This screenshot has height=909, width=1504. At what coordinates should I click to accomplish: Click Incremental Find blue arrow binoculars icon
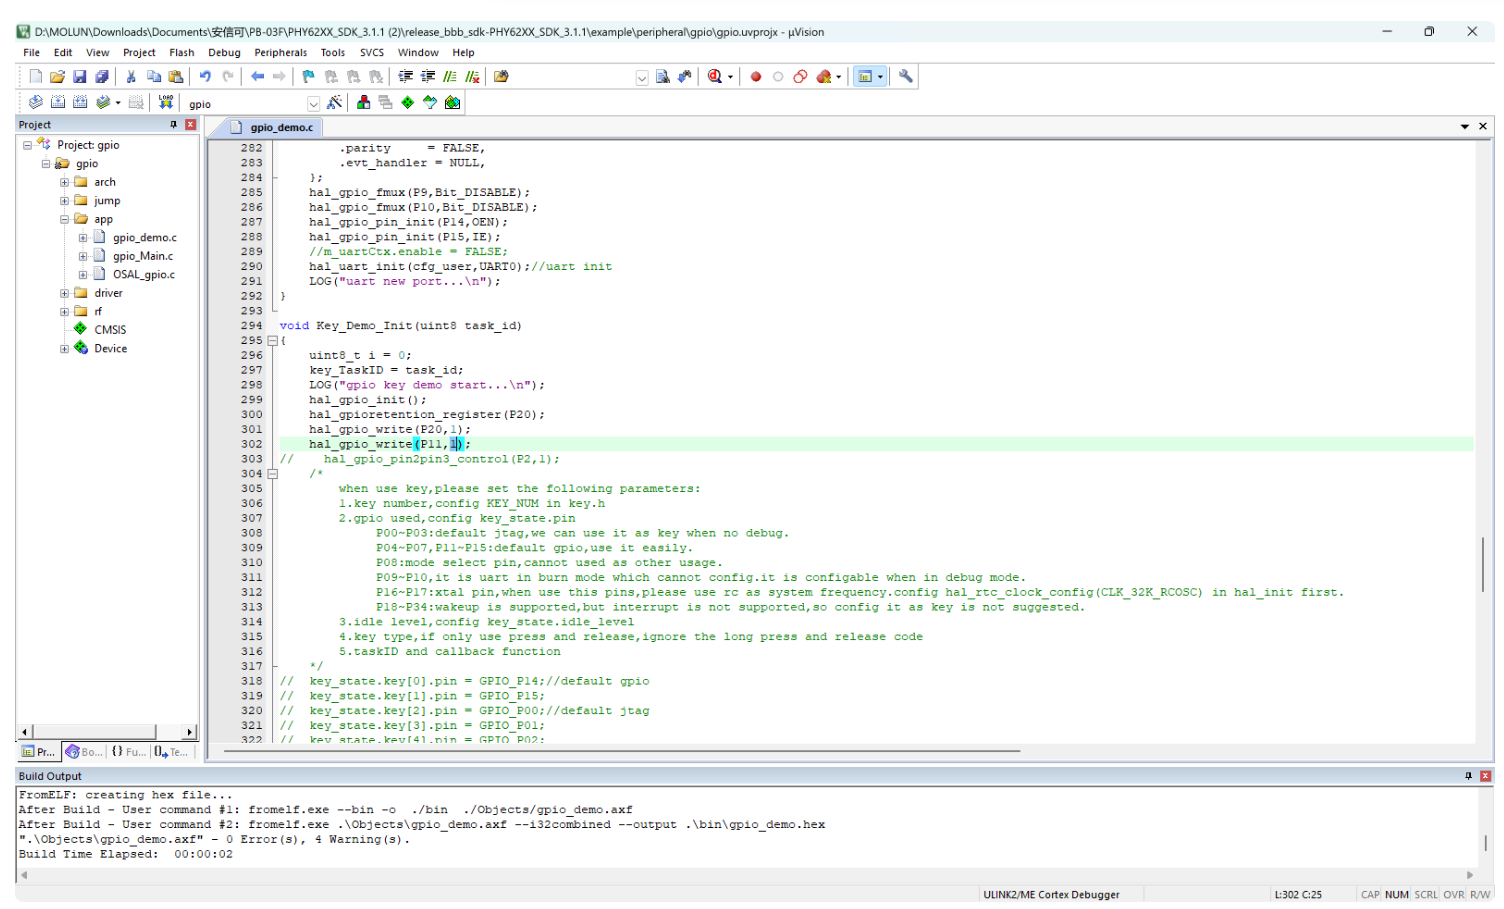(685, 76)
